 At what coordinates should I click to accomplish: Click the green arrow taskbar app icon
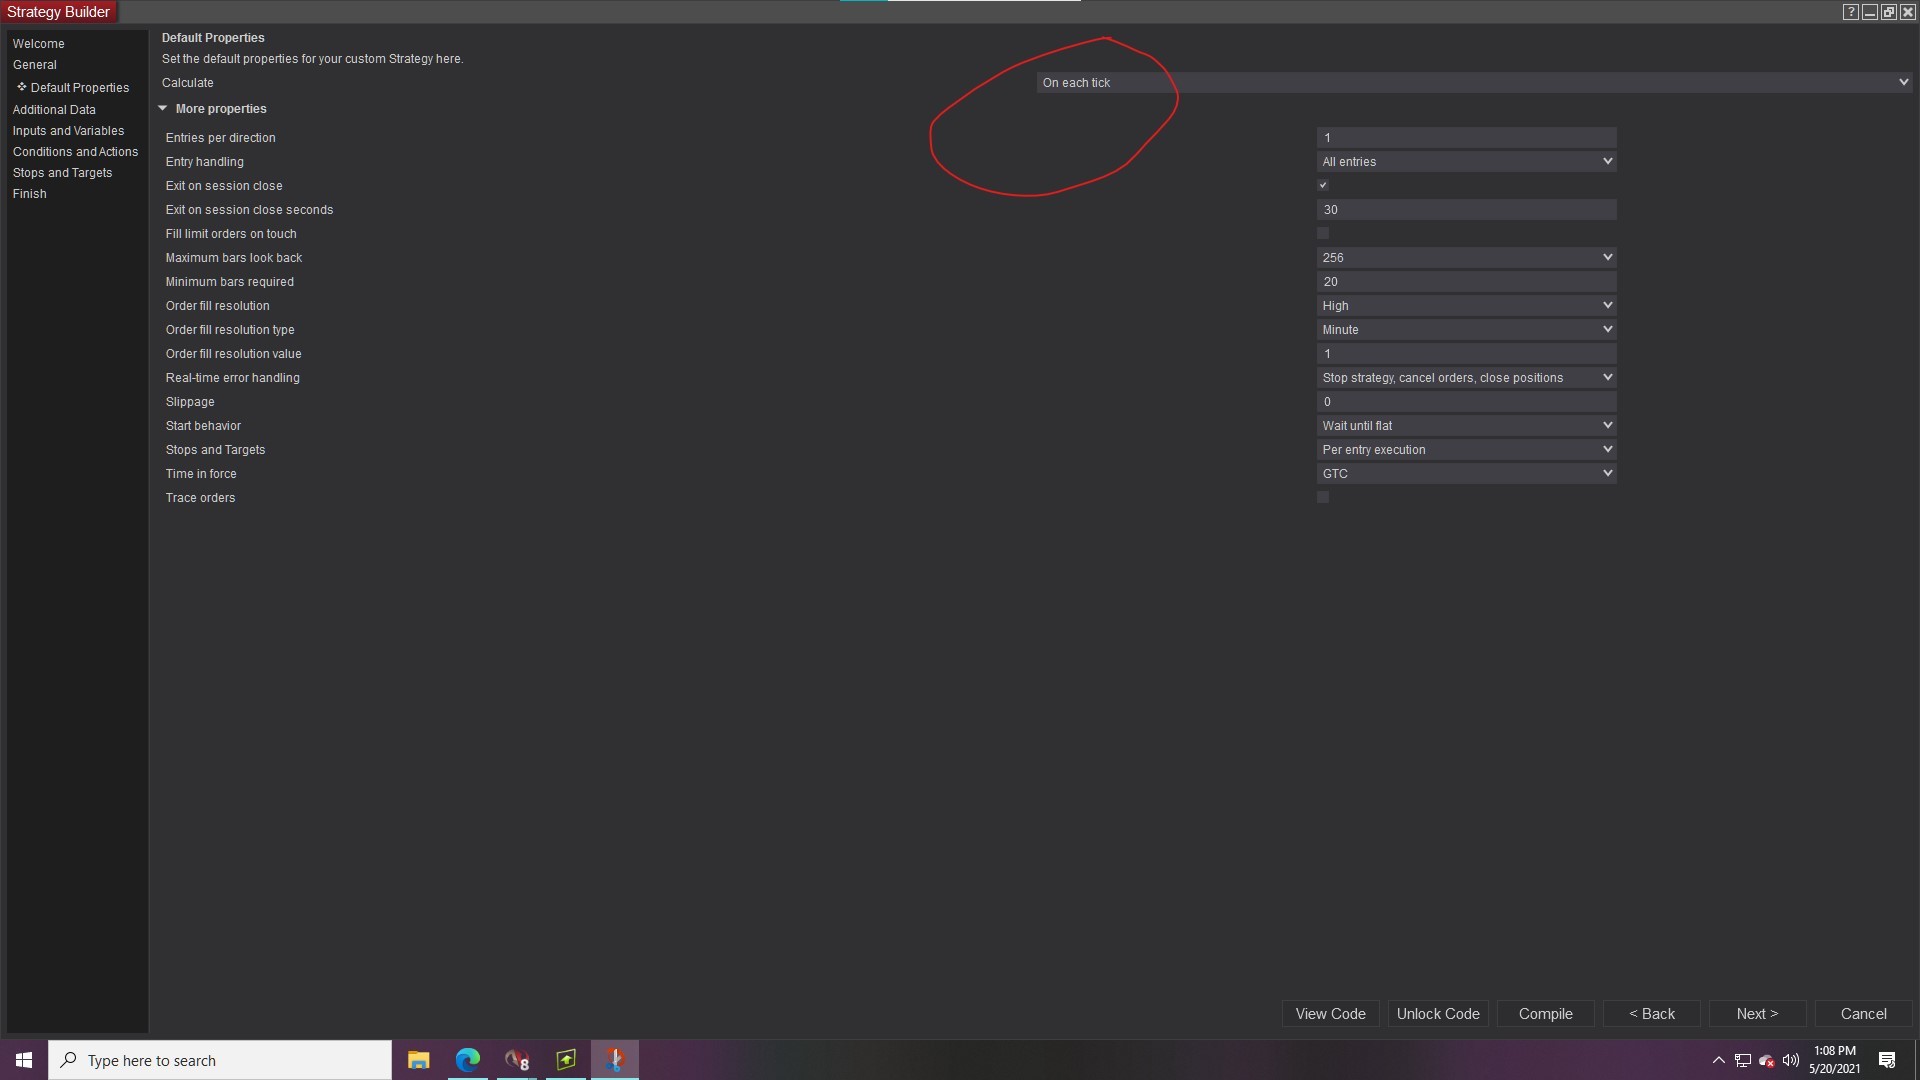tap(565, 1060)
